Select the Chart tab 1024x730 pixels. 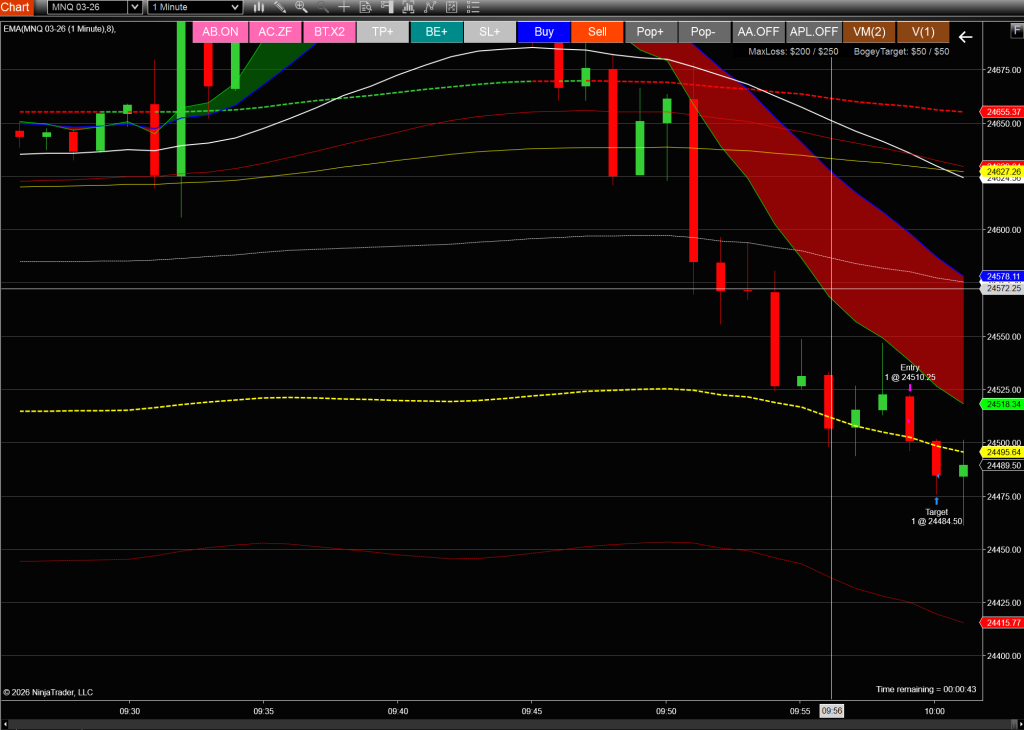pos(16,7)
